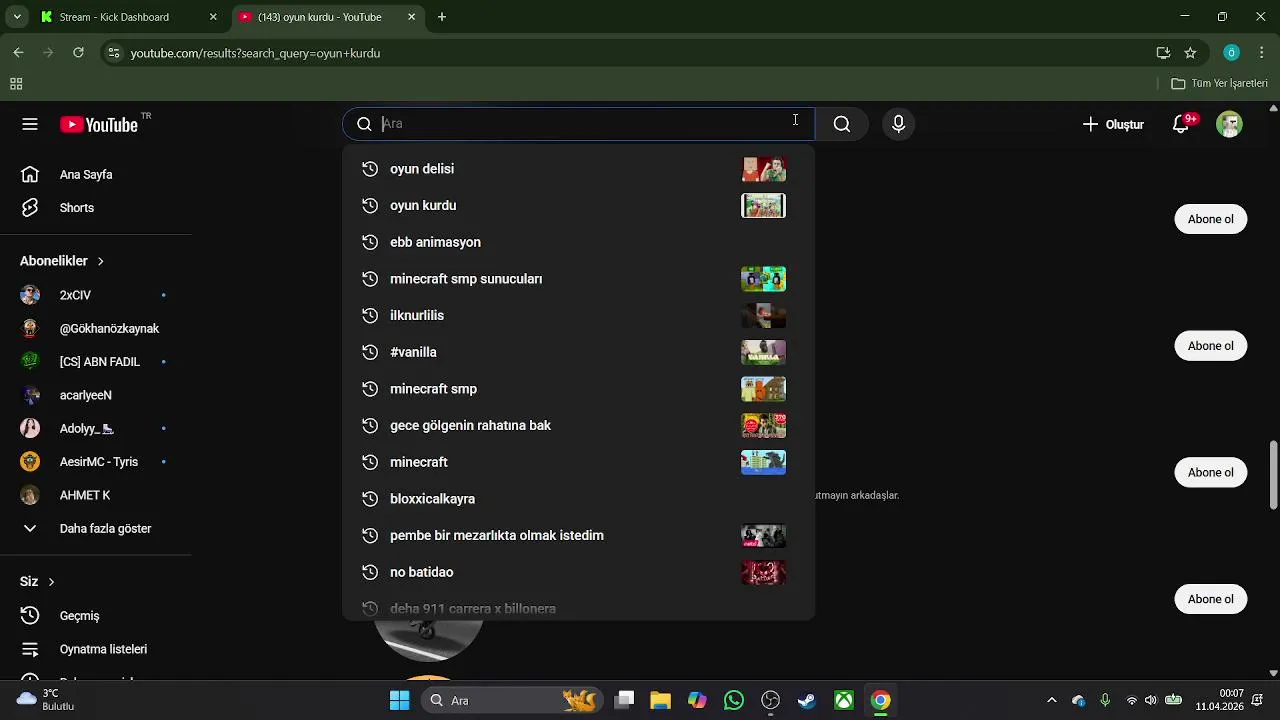This screenshot has height=720, width=1280.
Task: Select suggestion 'bloxxicalkayra'
Action: 578,499
